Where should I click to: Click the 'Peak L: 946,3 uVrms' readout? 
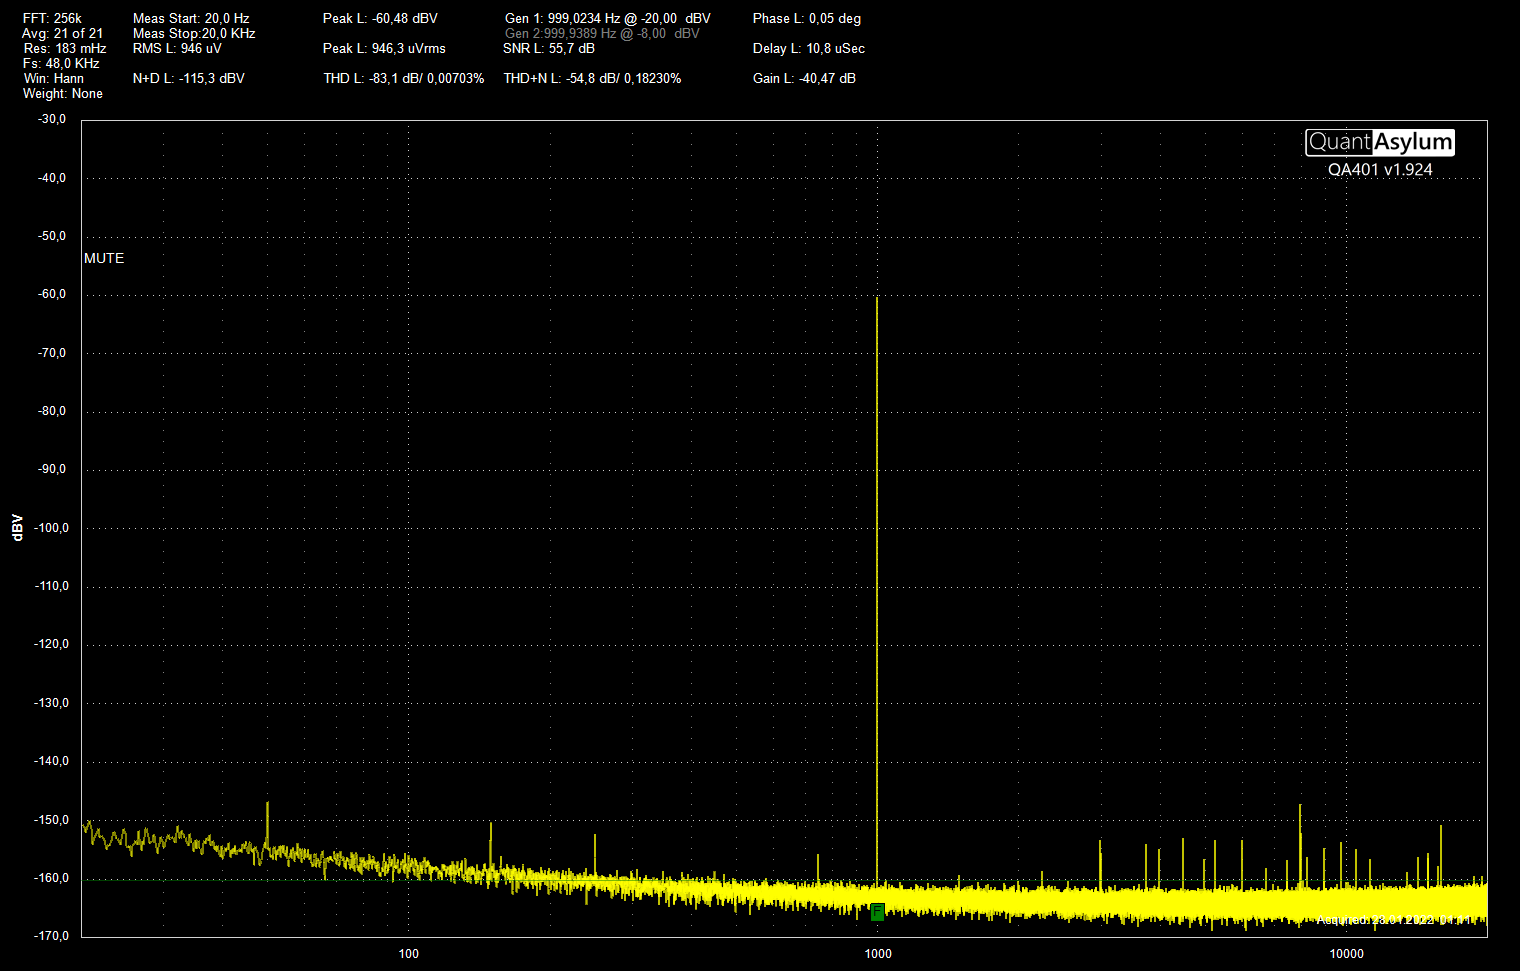[384, 48]
